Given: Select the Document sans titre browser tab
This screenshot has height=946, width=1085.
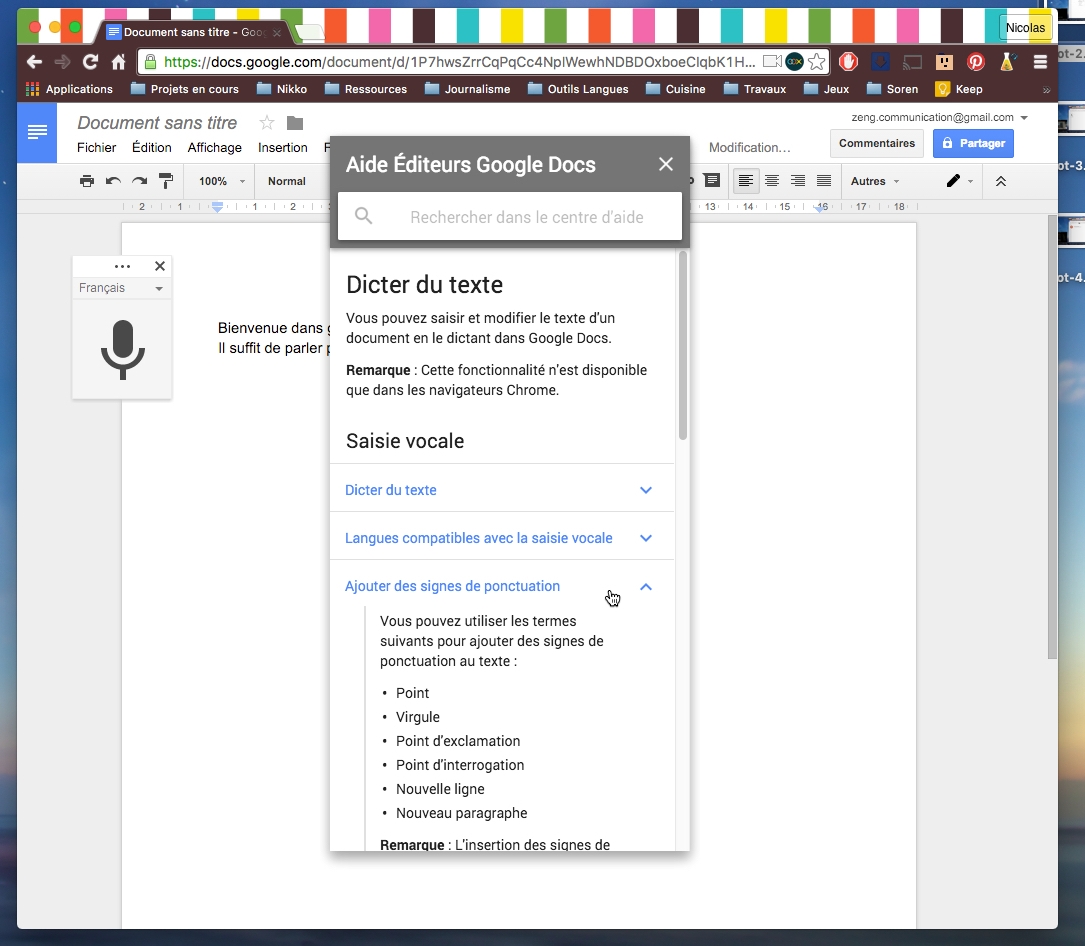Looking at the screenshot, I should (x=194, y=32).
